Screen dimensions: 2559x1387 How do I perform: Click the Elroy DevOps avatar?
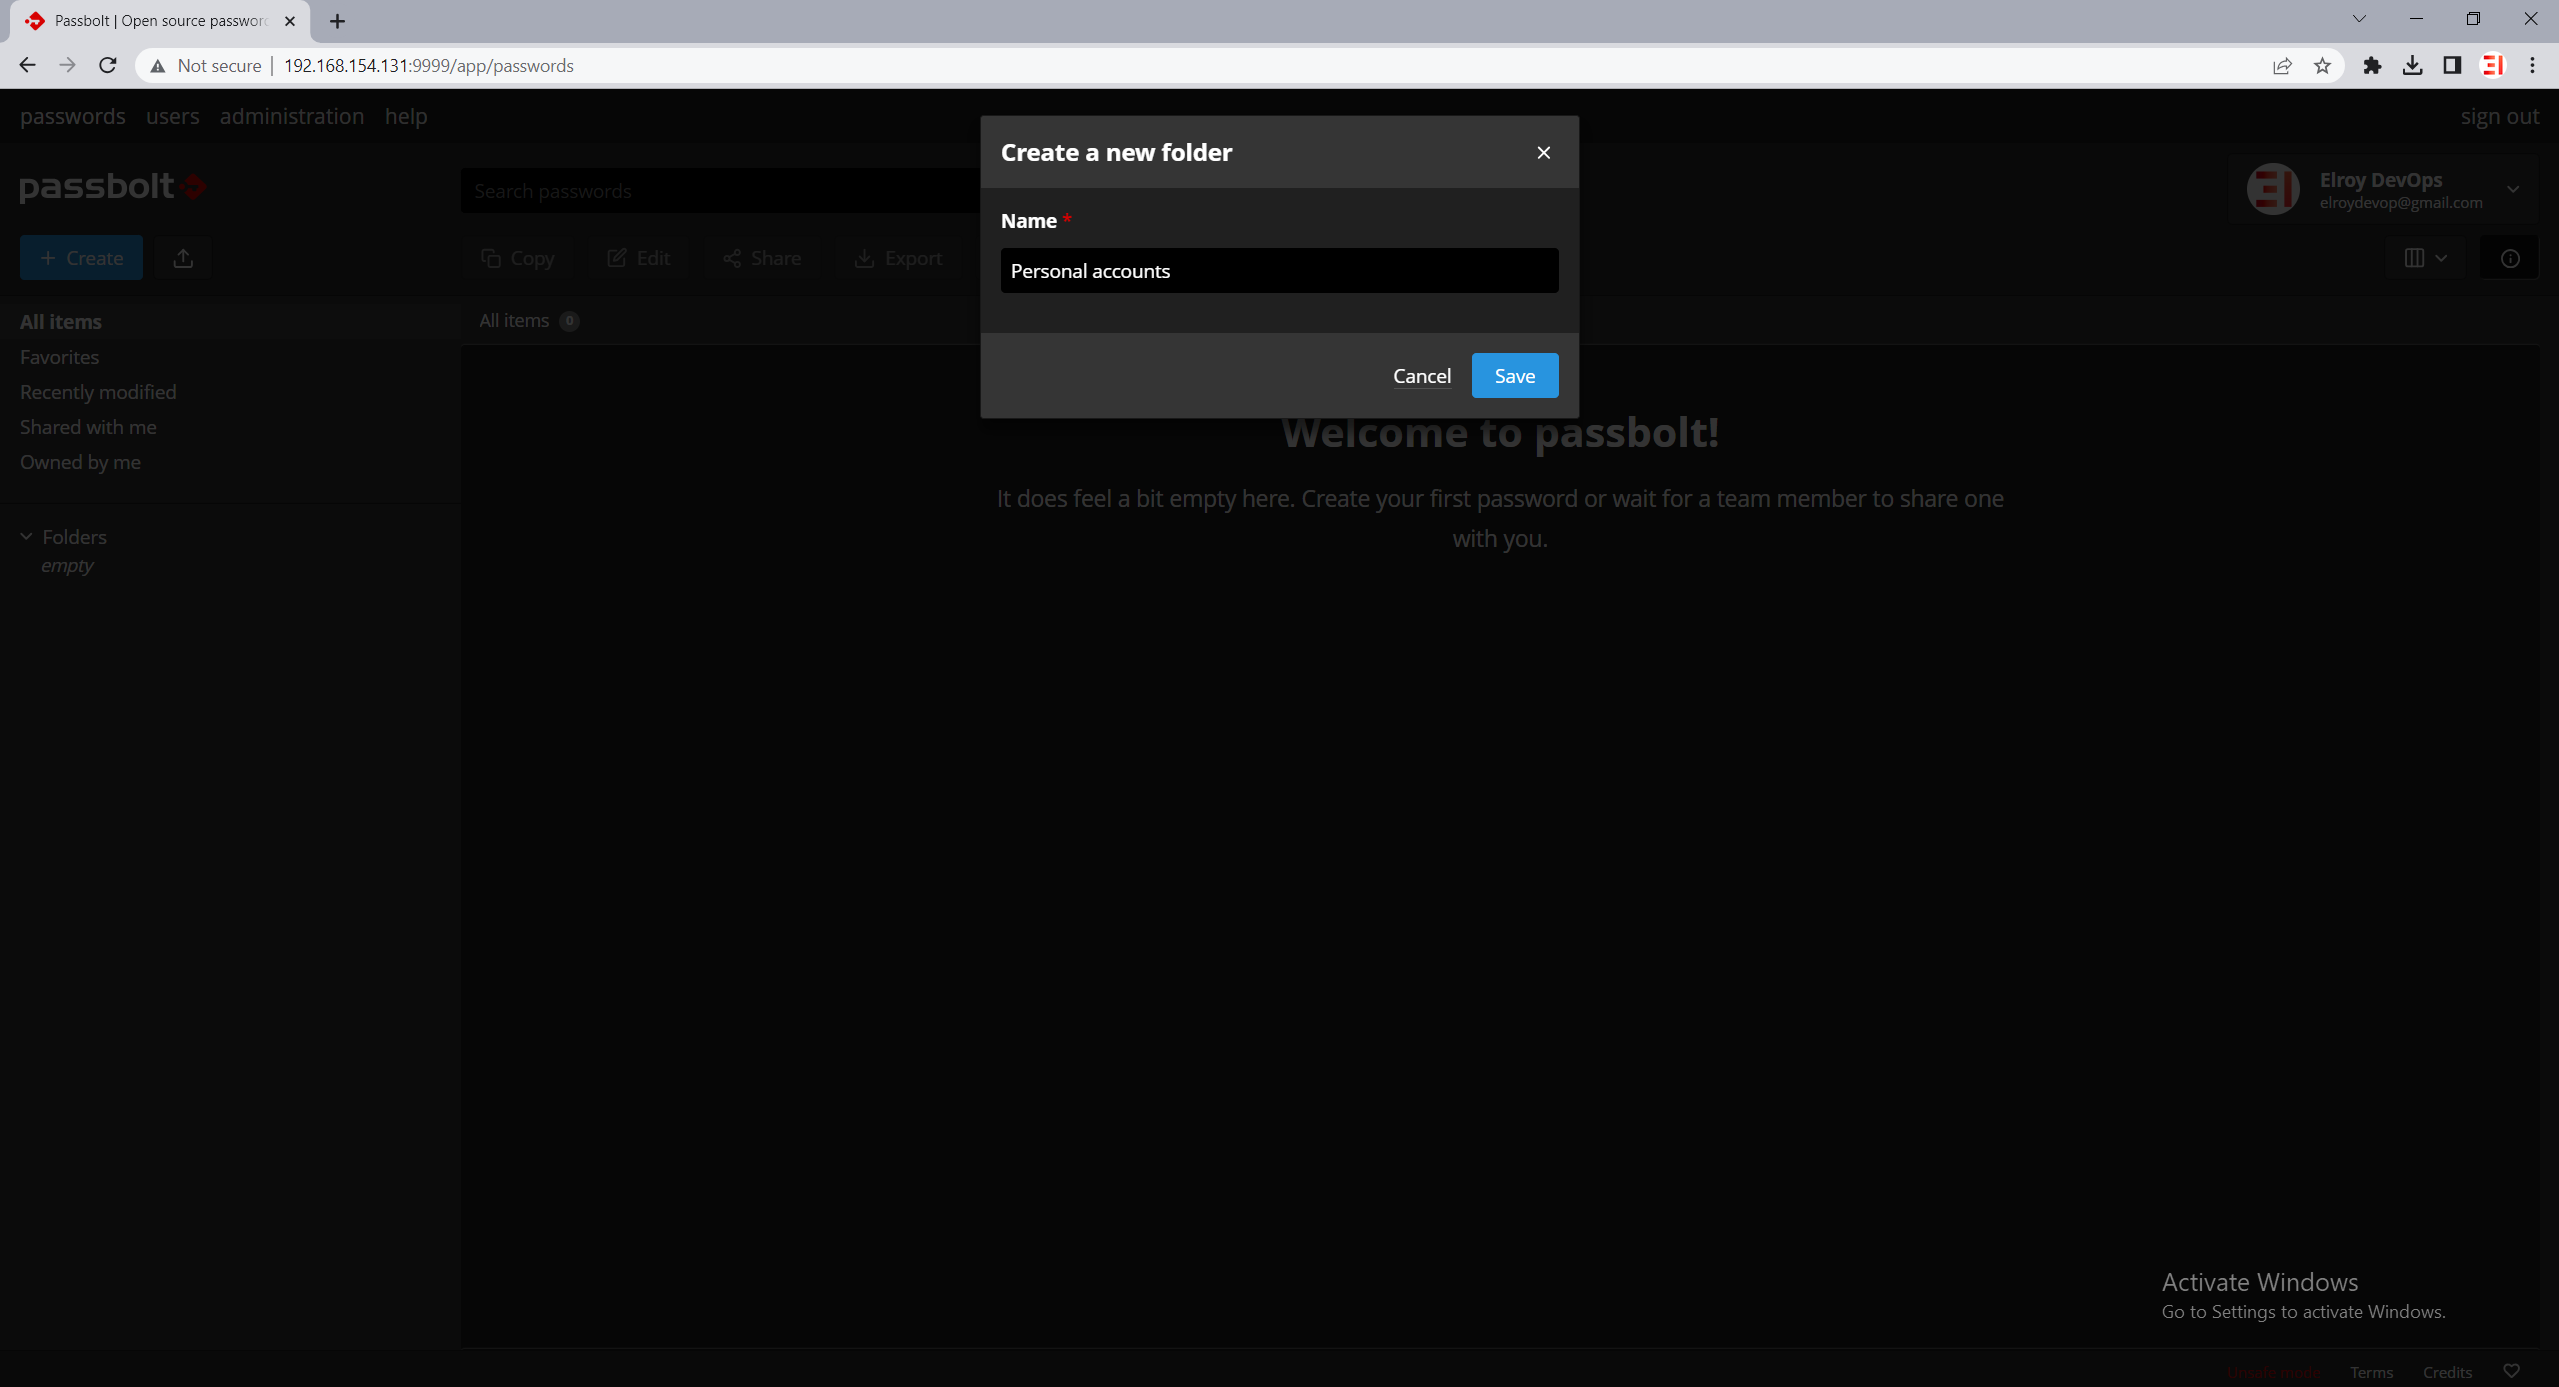tap(2272, 189)
